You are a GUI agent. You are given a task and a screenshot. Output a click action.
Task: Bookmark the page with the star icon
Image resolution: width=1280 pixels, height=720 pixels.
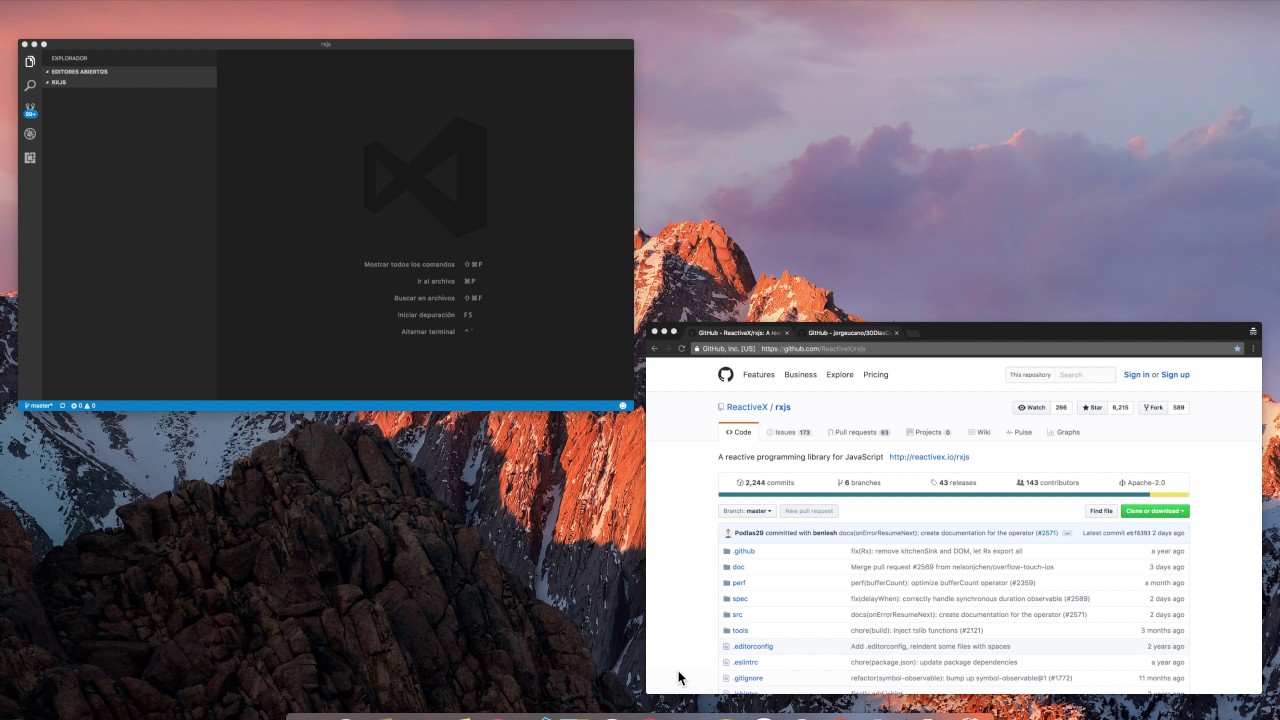click(x=1237, y=349)
